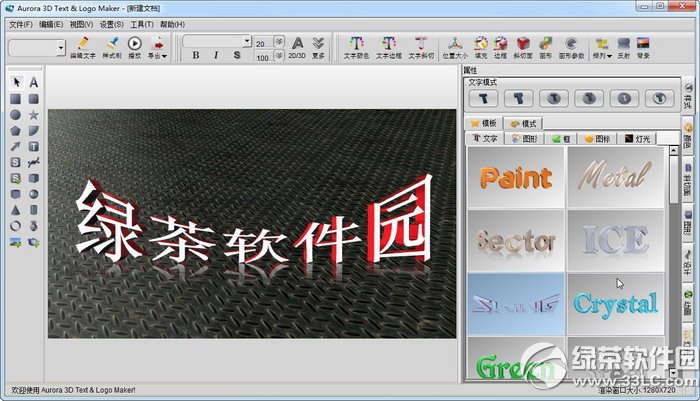Open the 图形 shapes template tab
Image resolution: width=700 pixels, height=401 pixels.
525,139
